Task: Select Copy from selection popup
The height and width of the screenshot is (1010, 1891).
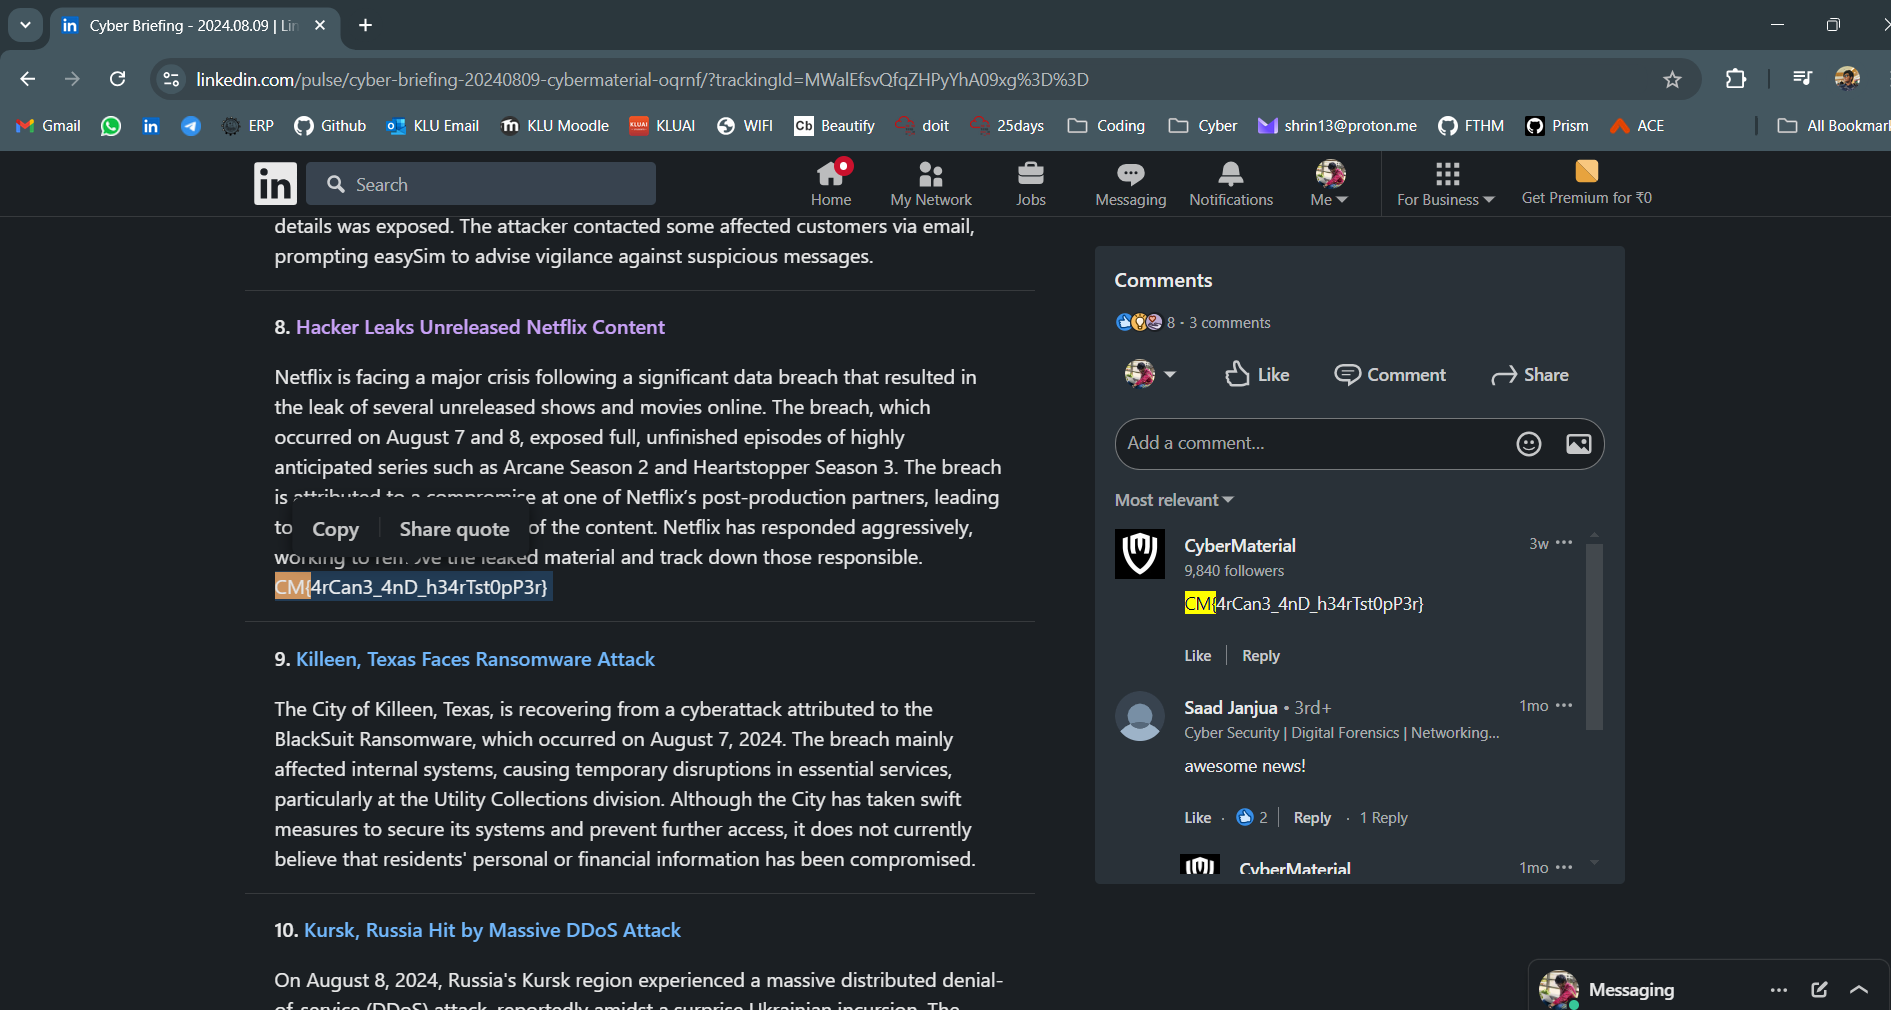Action: click(335, 530)
